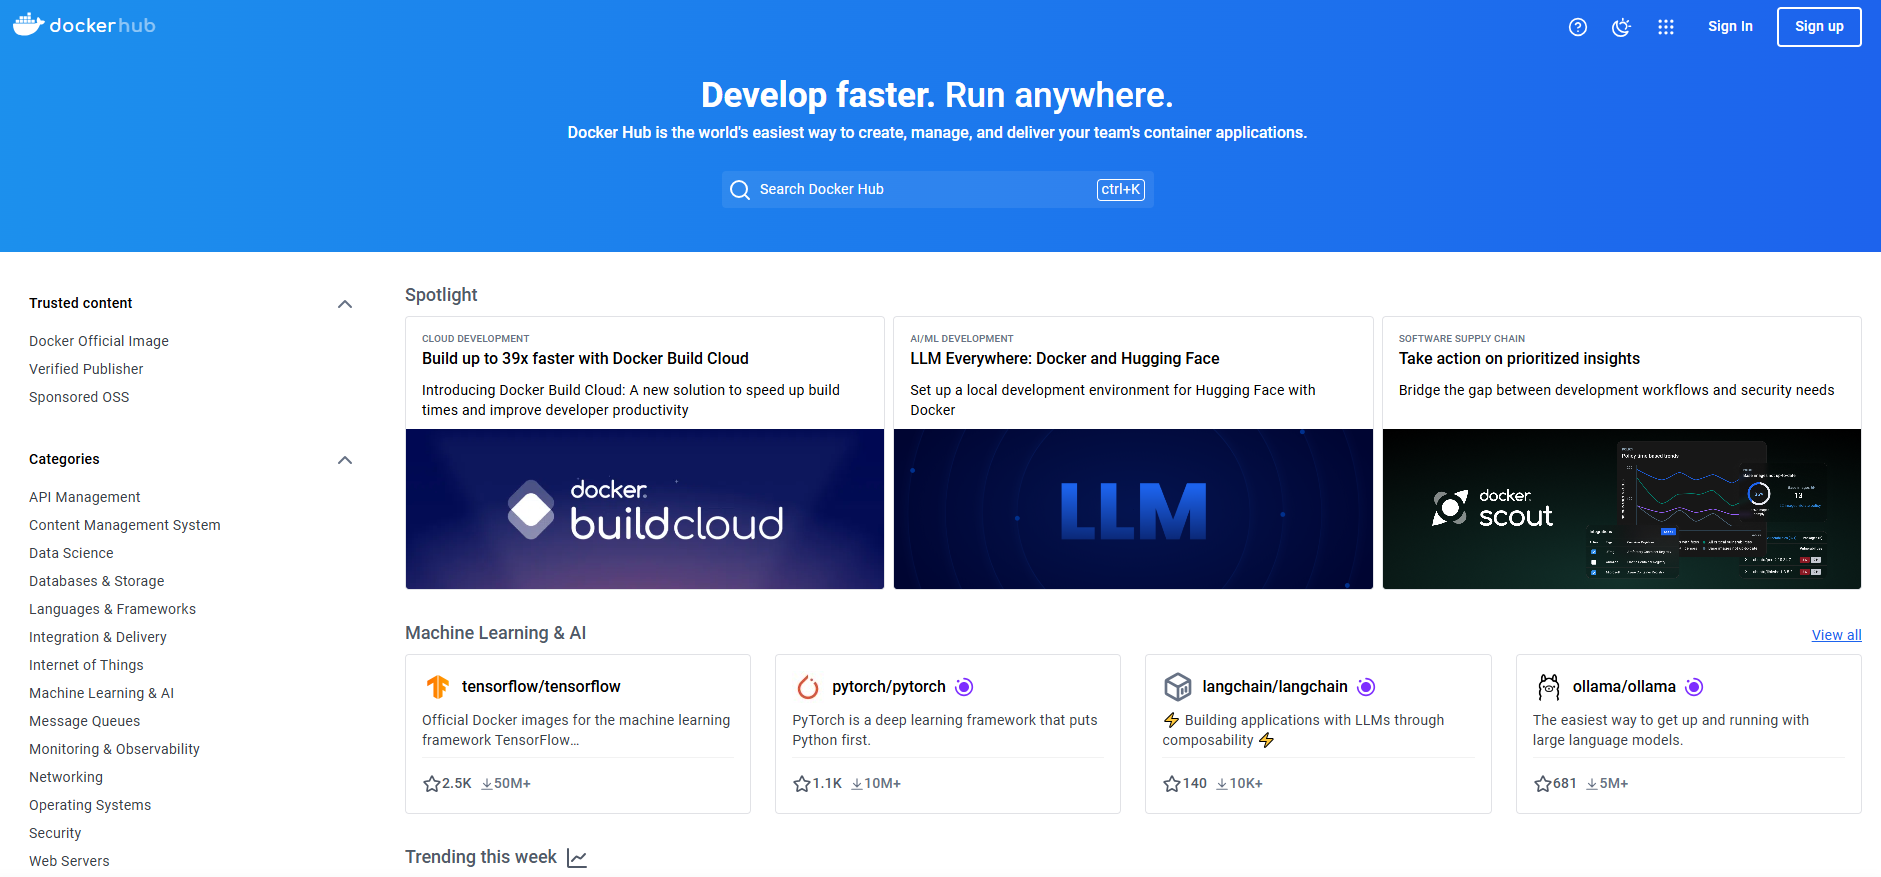Open the Message Queues category
This screenshot has width=1881, height=877.
pyautogui.click(x=85, y=721)
